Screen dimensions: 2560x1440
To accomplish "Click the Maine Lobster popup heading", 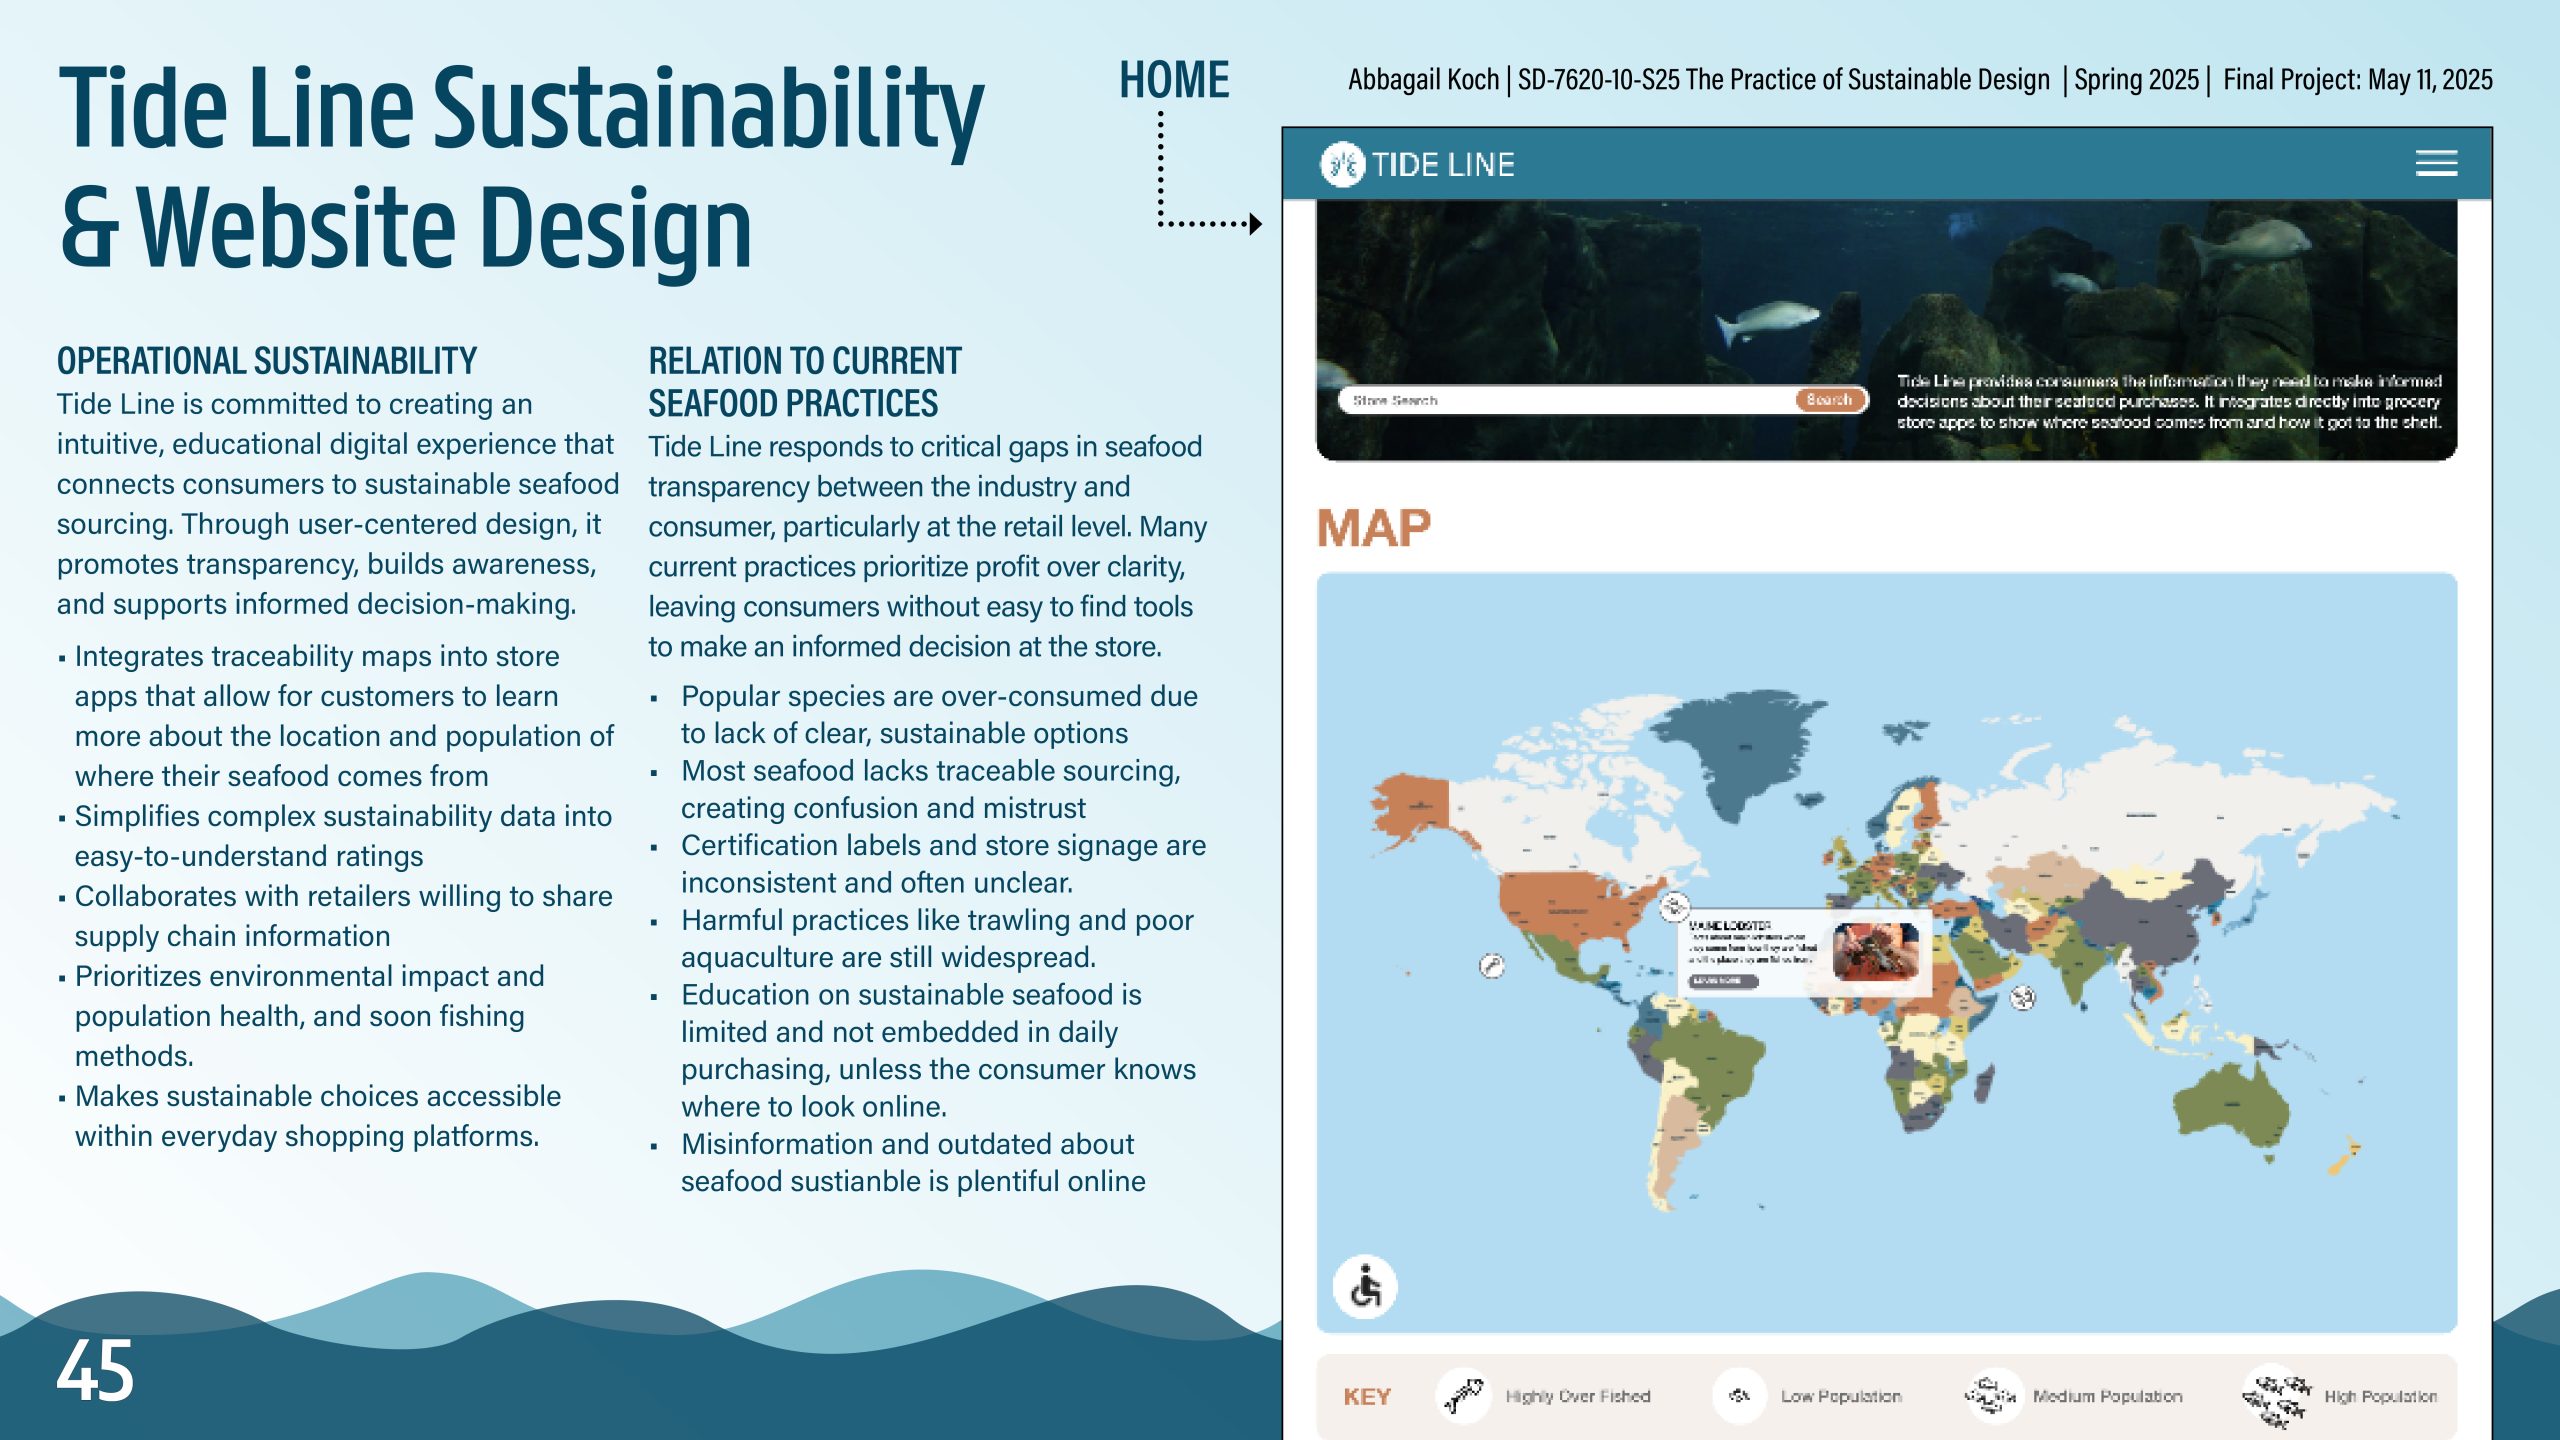I will tap(1730, 925).
